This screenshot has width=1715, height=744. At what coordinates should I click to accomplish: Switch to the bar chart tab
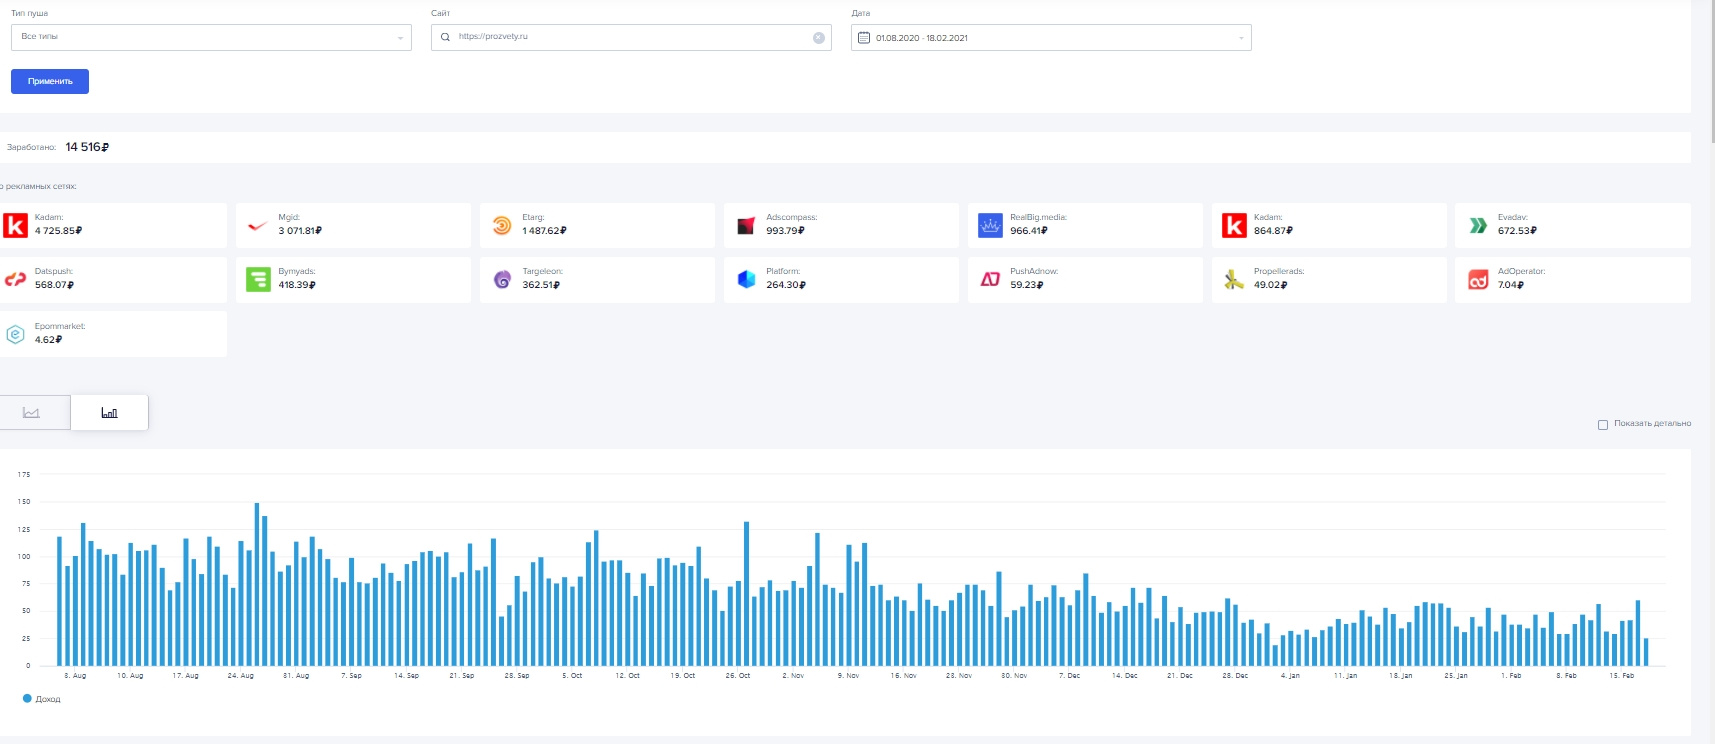click(x=110, y=413)
